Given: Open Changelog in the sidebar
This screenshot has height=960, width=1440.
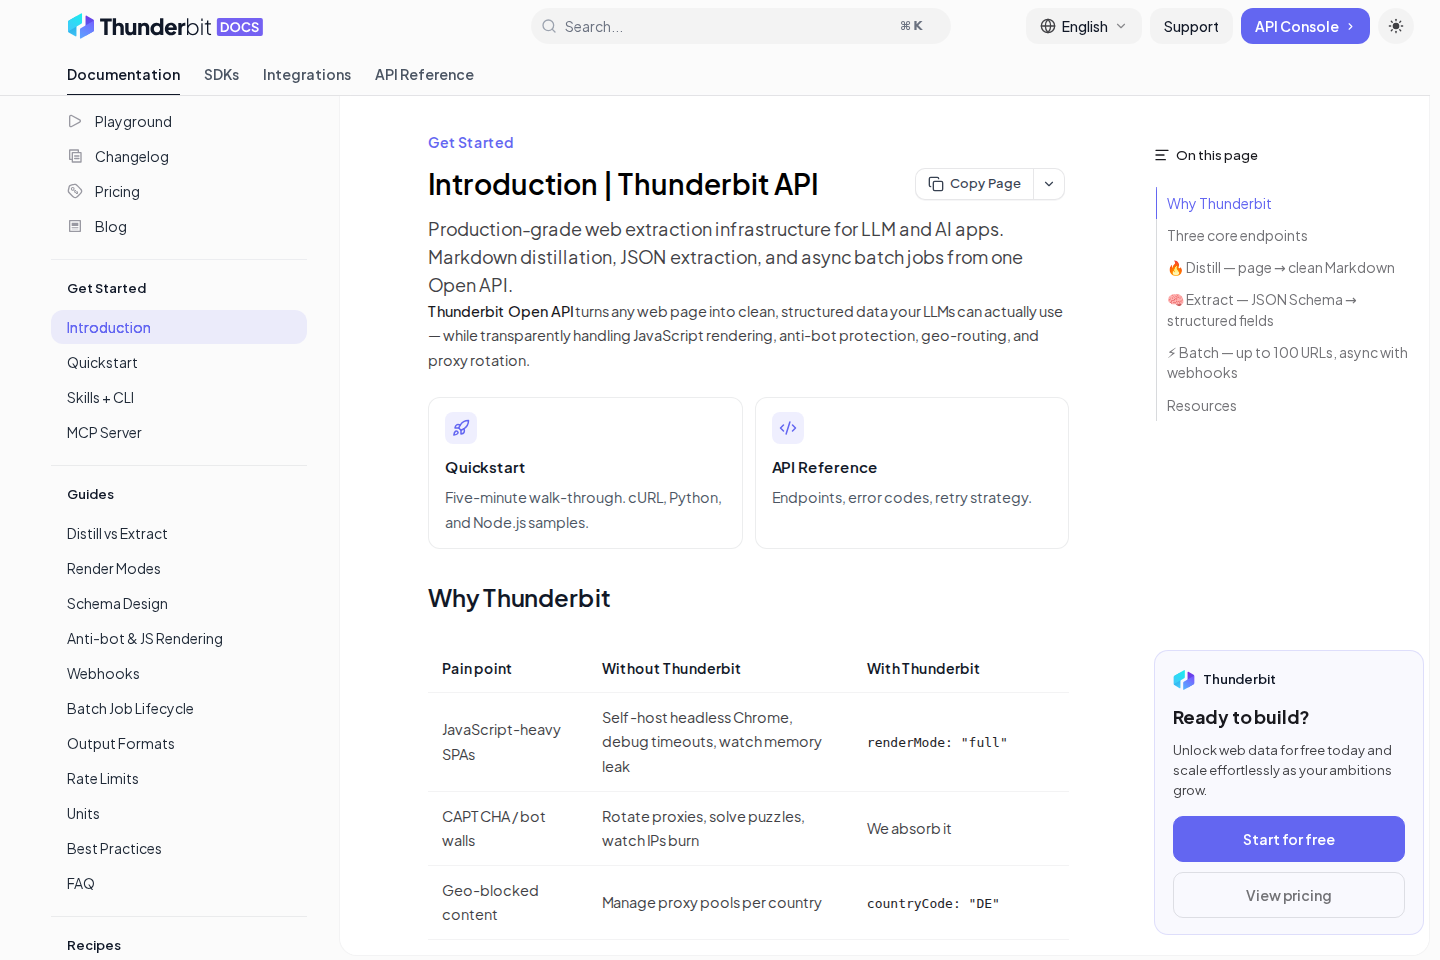Looking at the screenshot, I should (179, 156).
